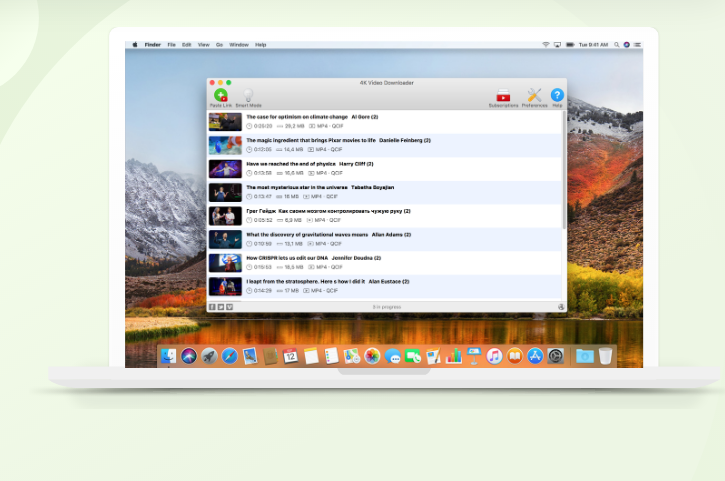Click the Twitter icon in status bar
This screenshot has width=725, height=481.
[221, 307]
